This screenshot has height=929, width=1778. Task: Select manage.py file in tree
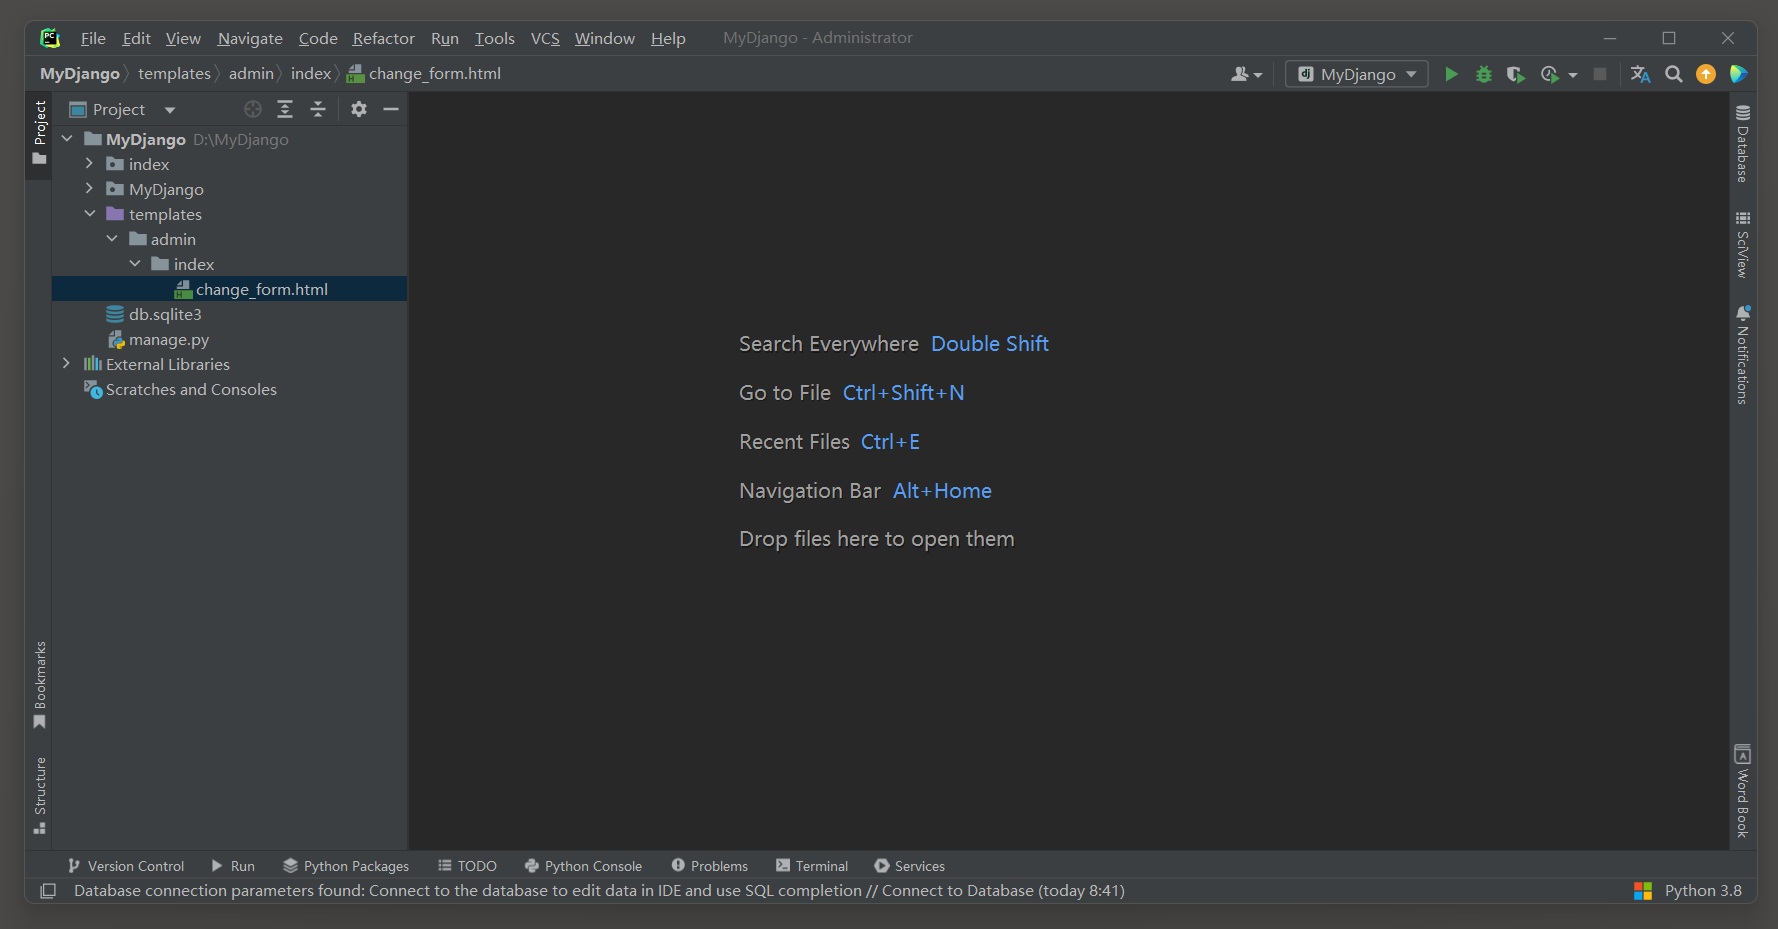coord(229,339)
